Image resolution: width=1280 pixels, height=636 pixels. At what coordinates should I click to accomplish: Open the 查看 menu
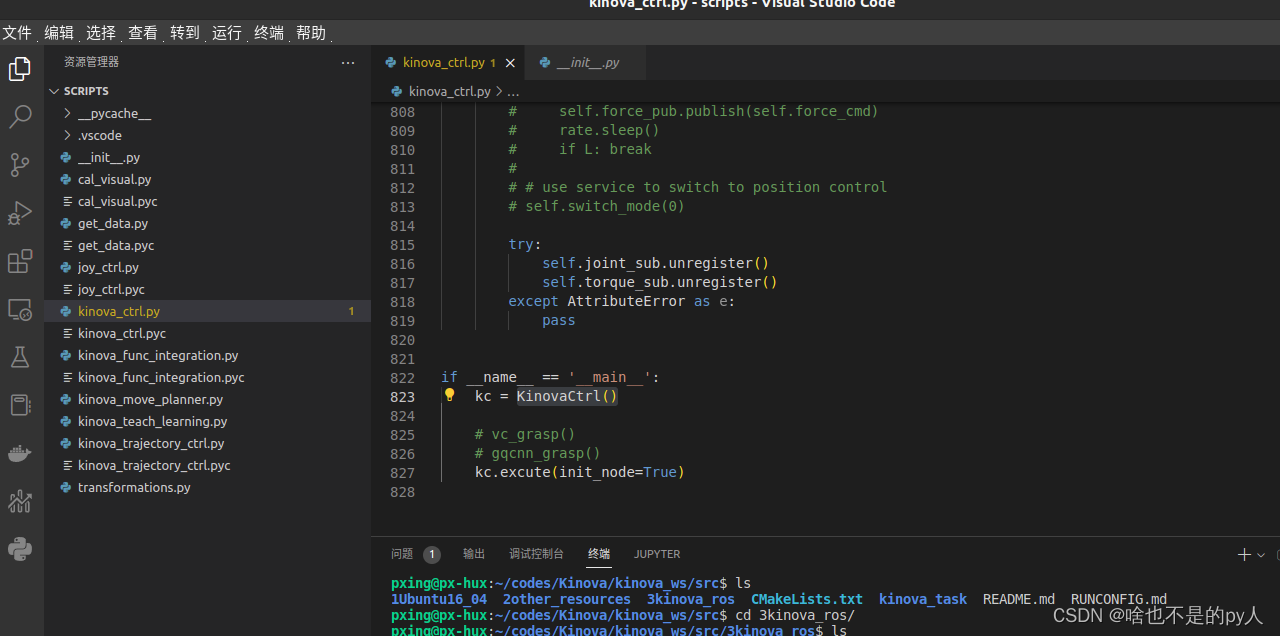143,33
